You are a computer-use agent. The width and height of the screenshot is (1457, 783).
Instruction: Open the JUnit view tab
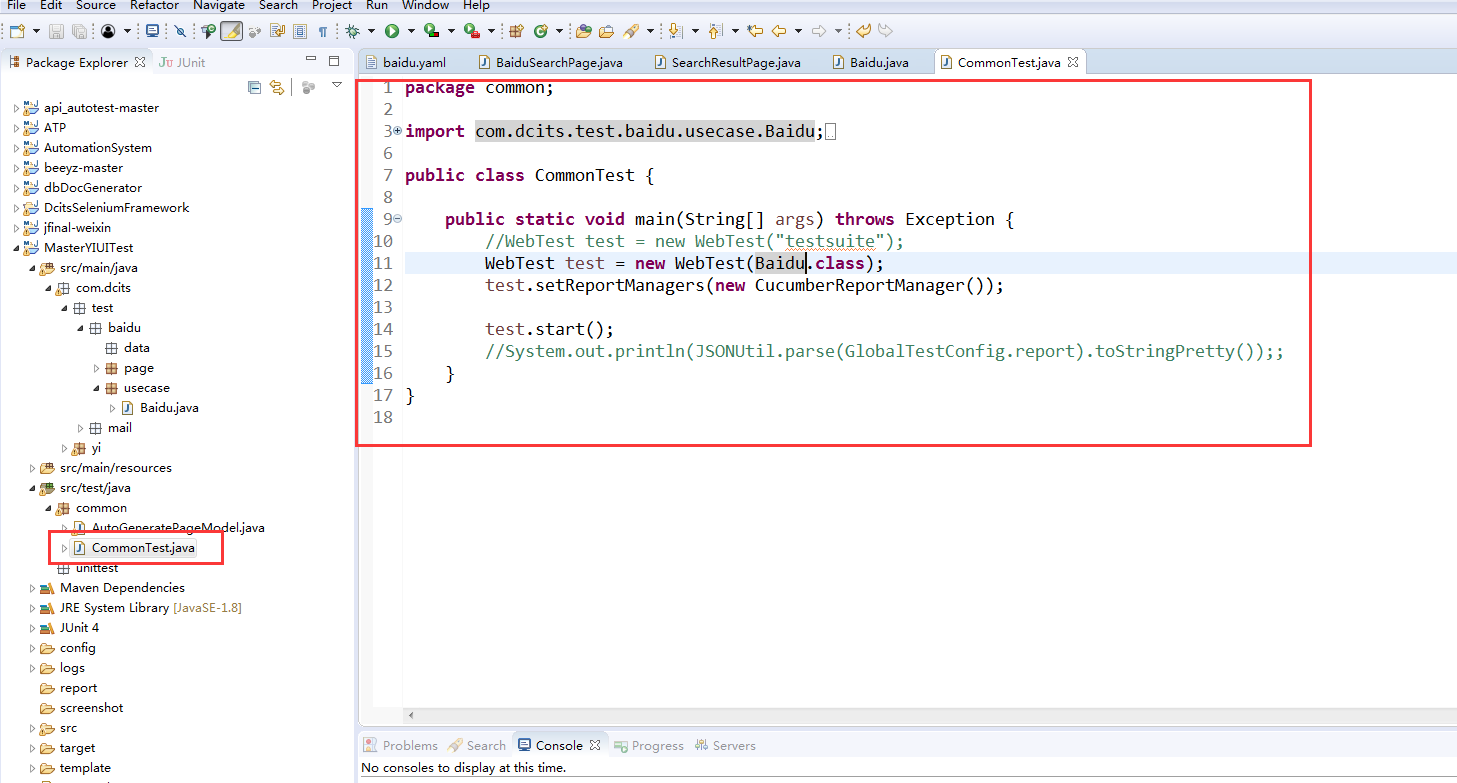coord(182,62)
